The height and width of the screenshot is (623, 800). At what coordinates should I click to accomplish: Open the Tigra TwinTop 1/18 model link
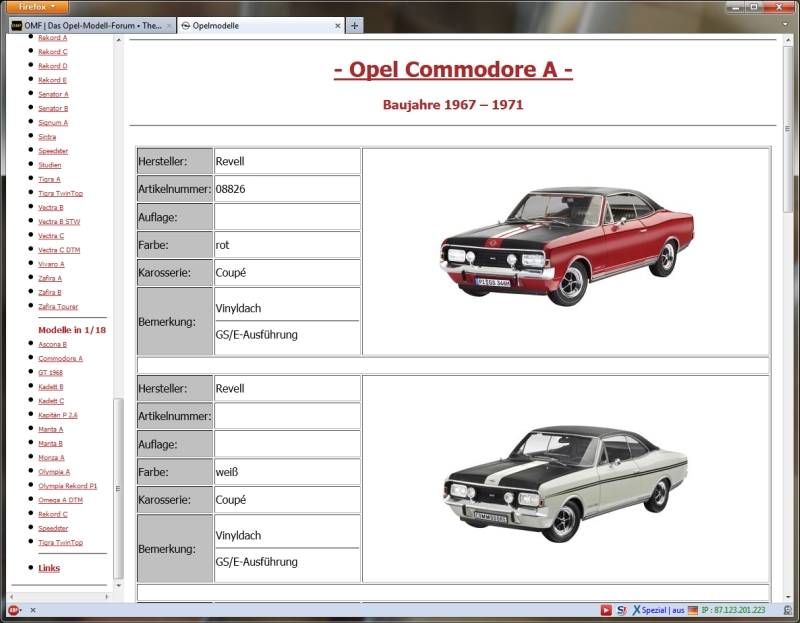[60, 542]
